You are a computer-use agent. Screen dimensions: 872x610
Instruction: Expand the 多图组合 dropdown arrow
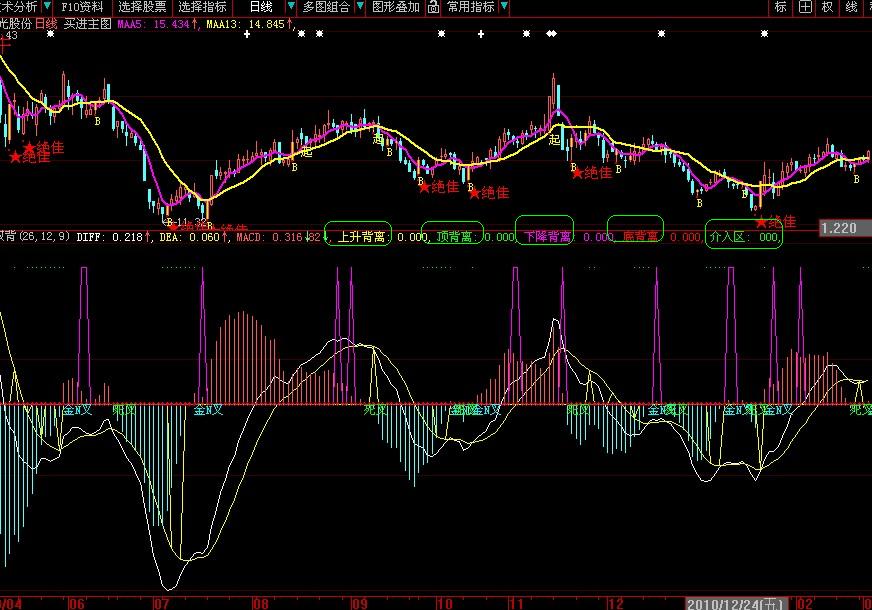(x=360, y=7)
